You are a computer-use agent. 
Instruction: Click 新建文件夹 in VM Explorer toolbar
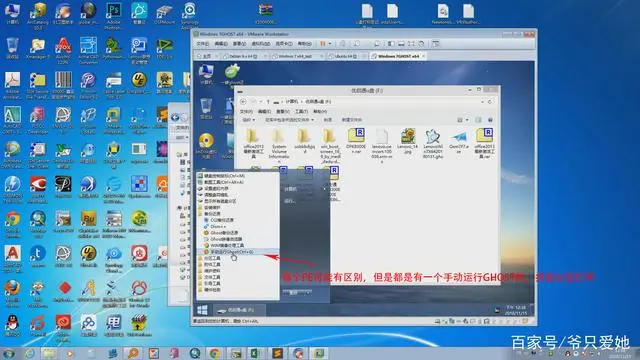(351, 120)
